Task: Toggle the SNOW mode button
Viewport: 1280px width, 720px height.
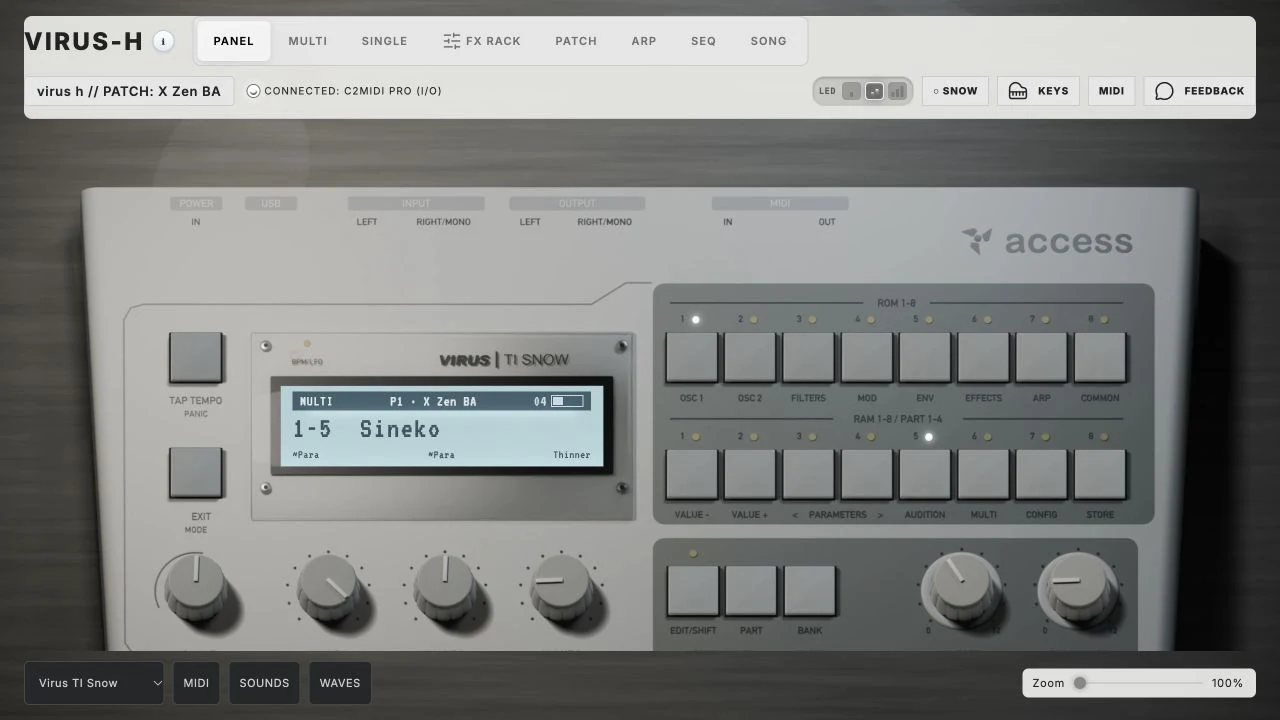Action: (955, 91)
